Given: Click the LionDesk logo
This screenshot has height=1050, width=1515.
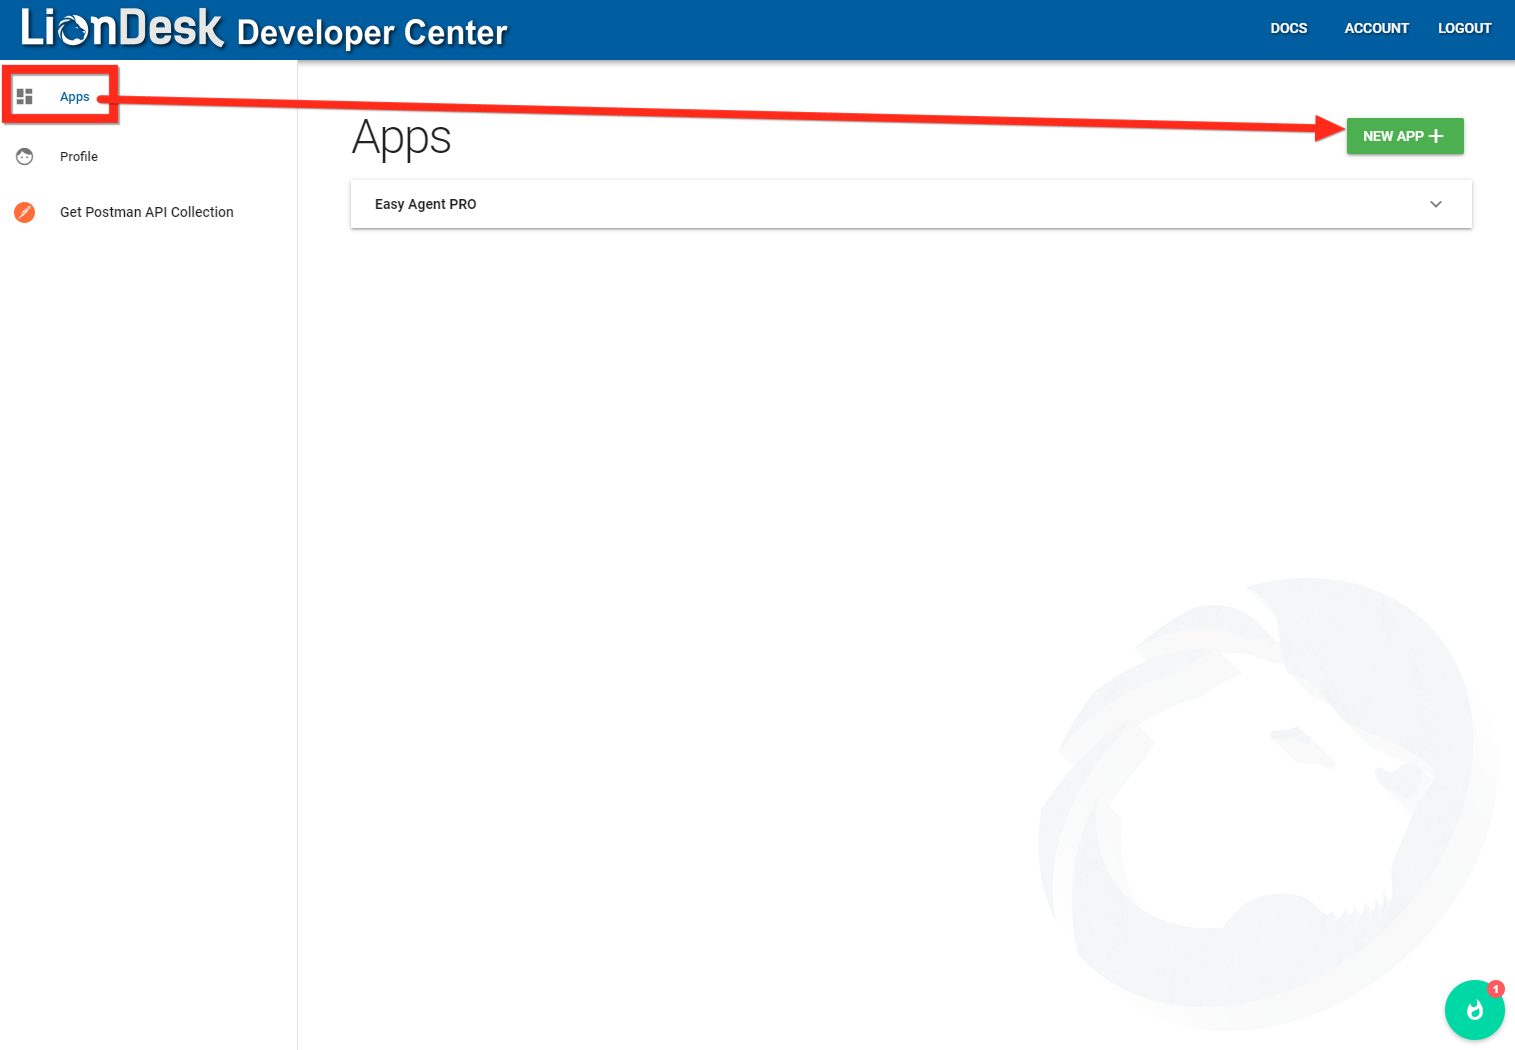Looking at the screenshot, I should click(122, 27).
